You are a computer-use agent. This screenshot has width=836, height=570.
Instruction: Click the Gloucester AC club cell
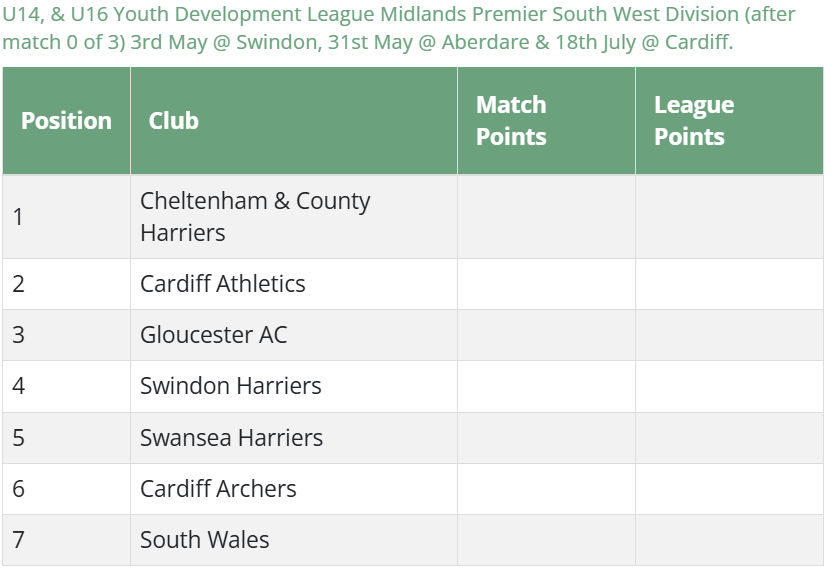point(214,335)
